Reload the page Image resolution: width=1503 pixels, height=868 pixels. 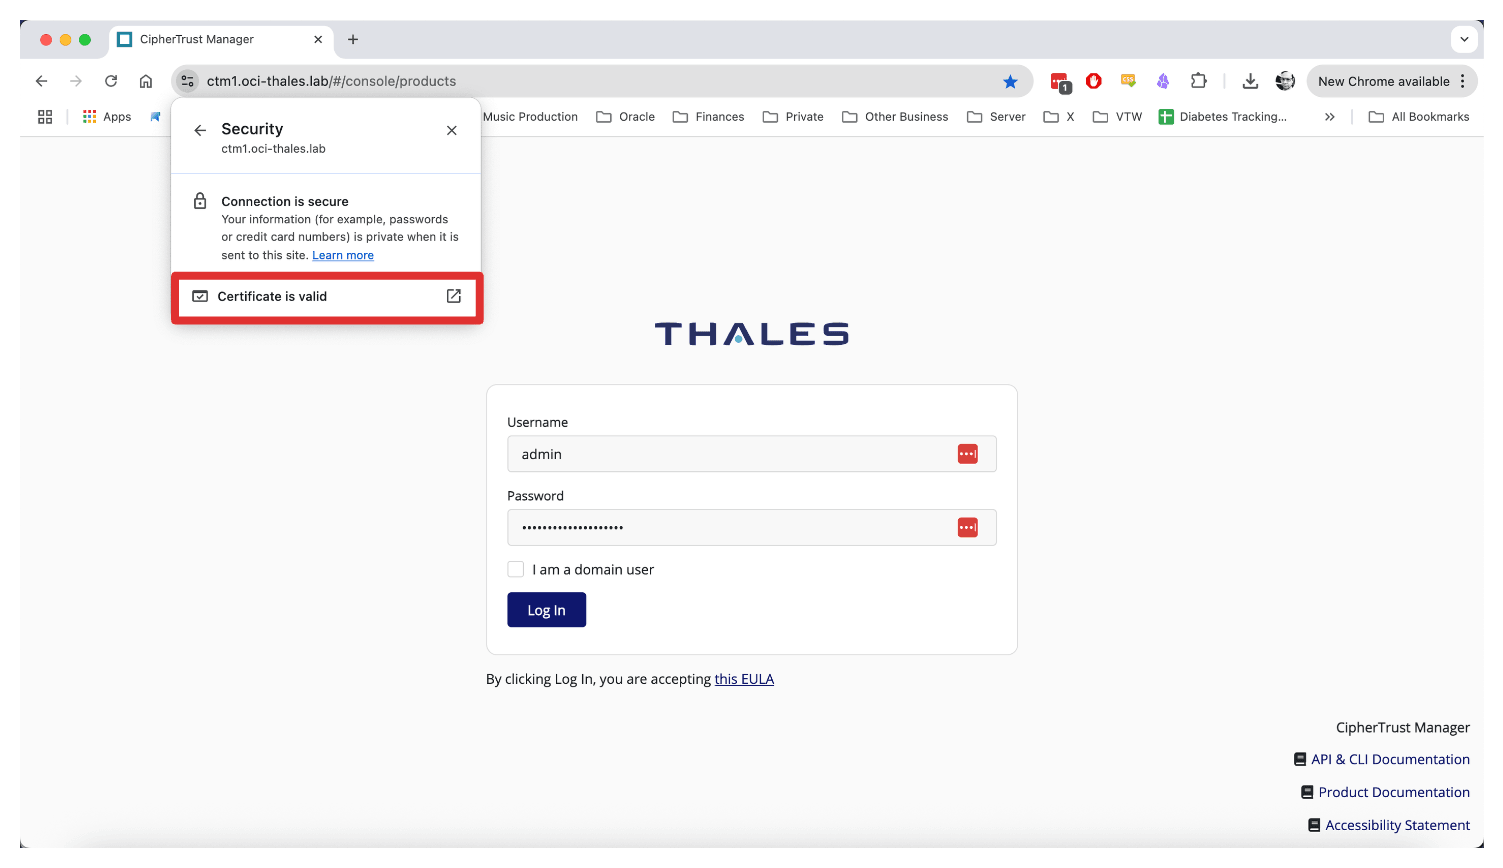point(111,81)
